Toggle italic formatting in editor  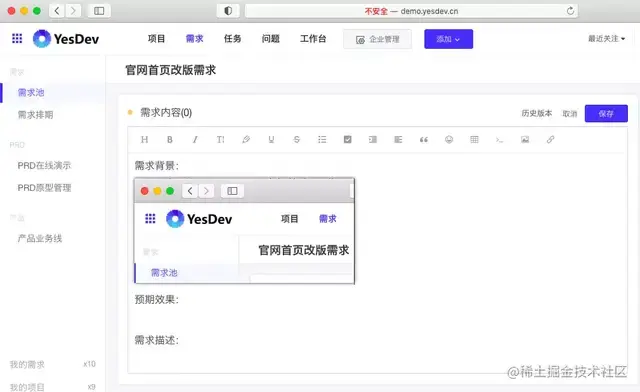click(195, 140)
